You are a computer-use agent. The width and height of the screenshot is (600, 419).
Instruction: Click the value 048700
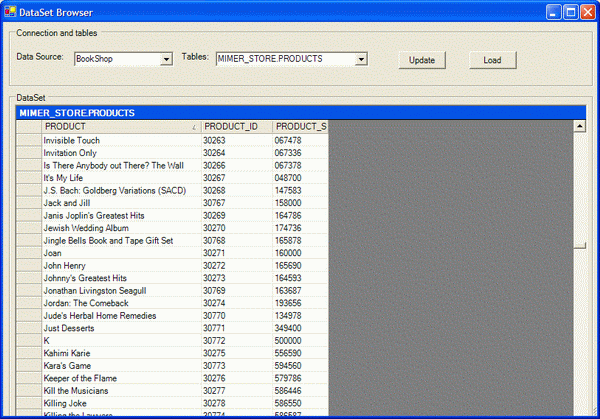(x=300, y=178)
